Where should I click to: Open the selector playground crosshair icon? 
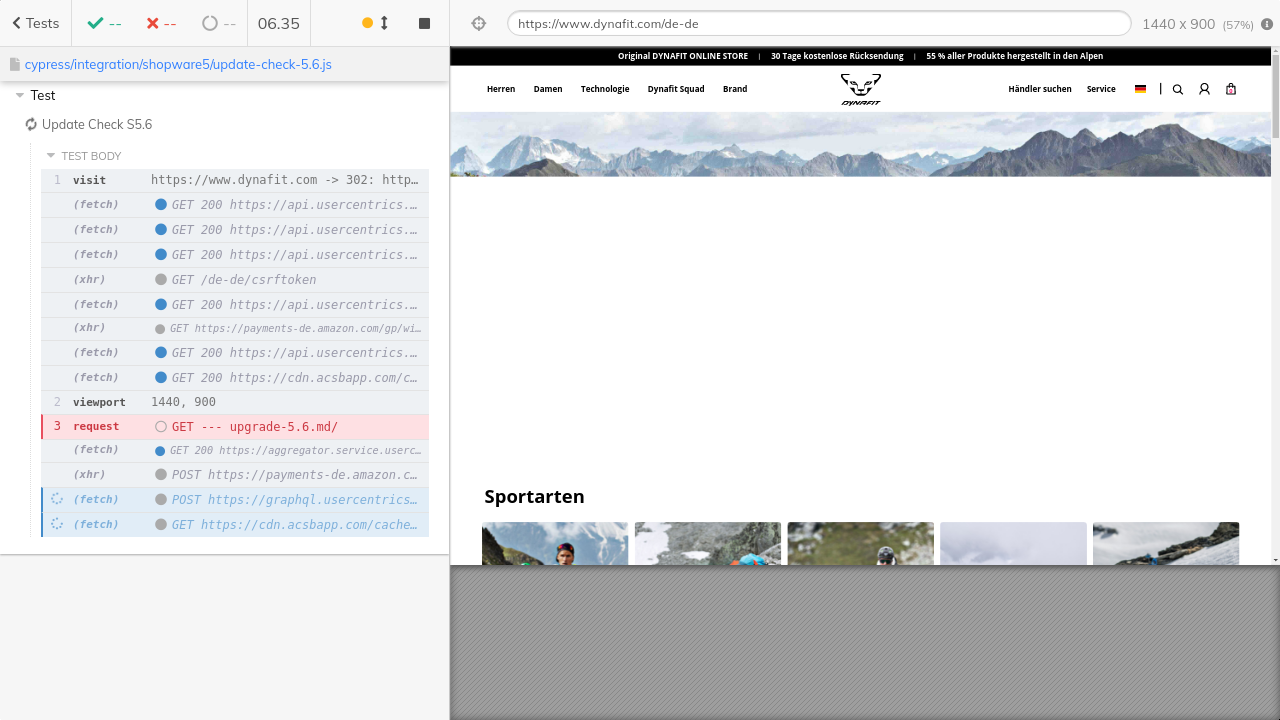[x=478, y=23]
